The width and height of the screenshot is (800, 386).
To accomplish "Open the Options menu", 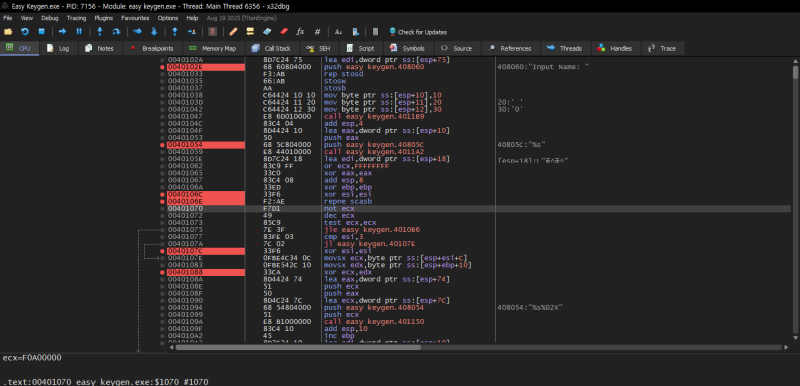I will (168, 18).
